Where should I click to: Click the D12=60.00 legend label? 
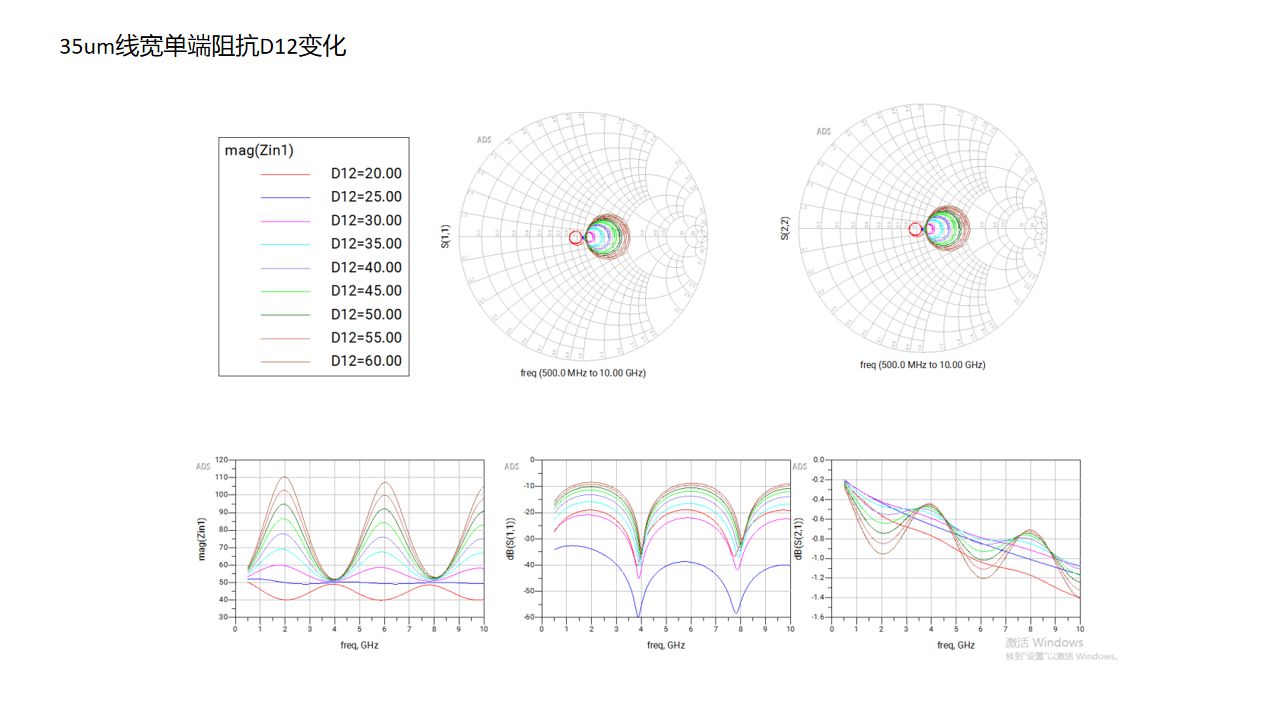366,361
